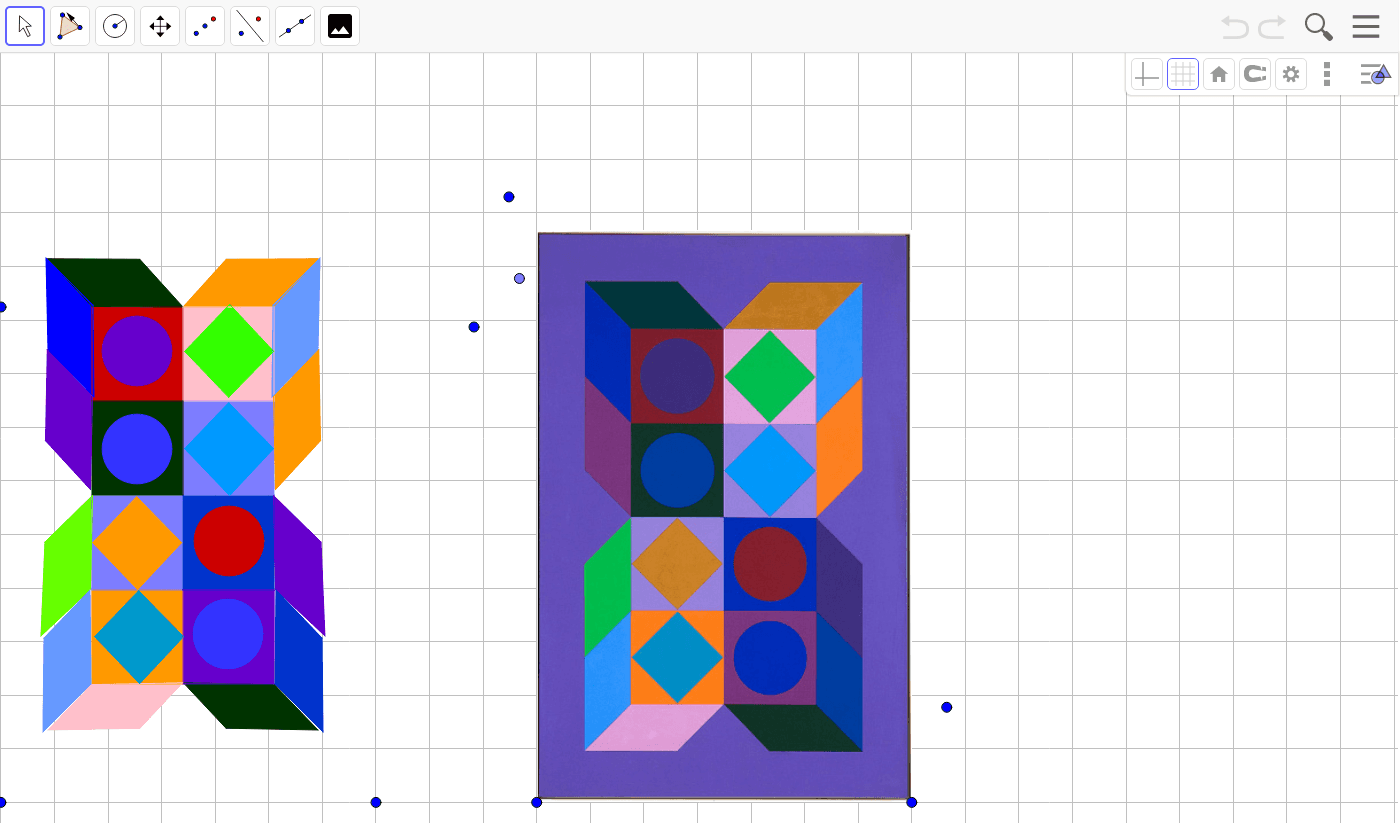Click the blue point above the painting
Screen dimensions: 1400x825
pyautogui.click(x=509, y=197)
